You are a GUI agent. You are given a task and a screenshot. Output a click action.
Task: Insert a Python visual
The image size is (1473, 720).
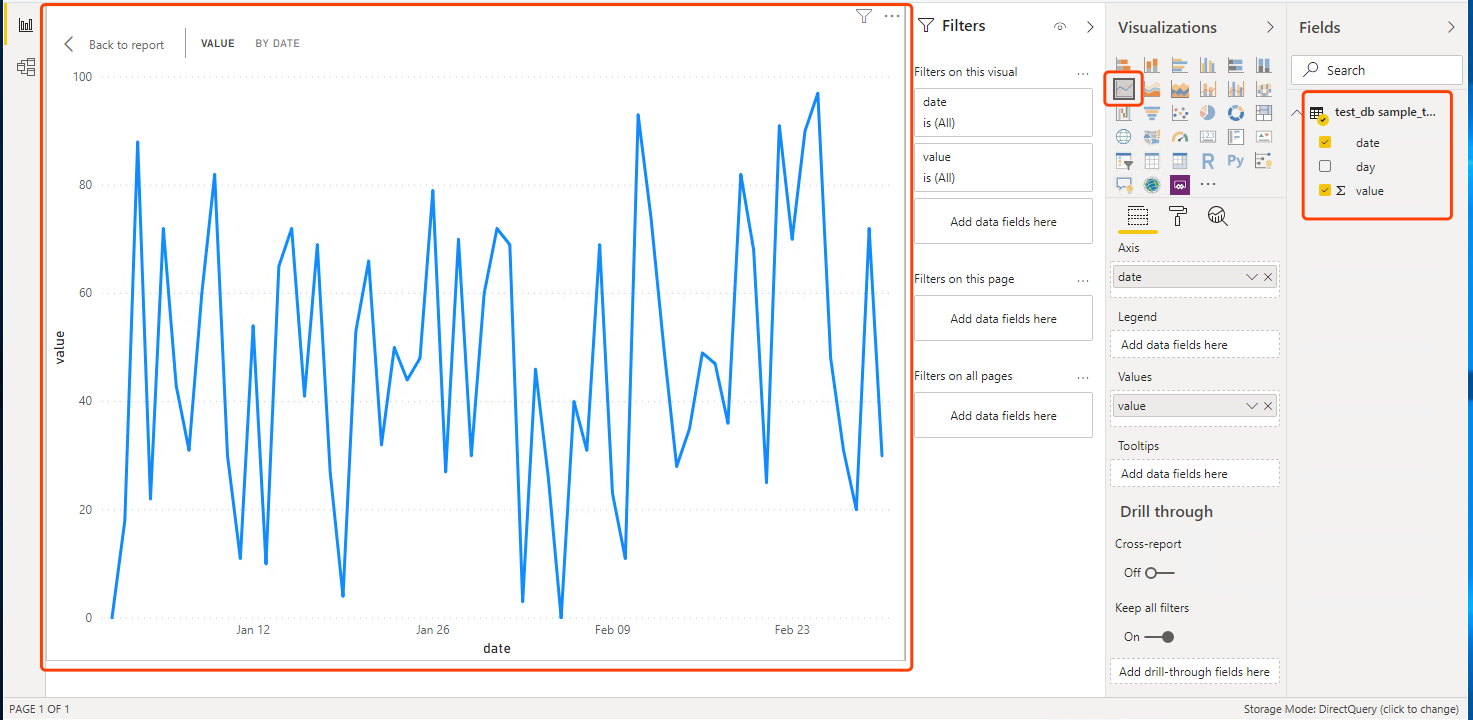[1236, 160]
